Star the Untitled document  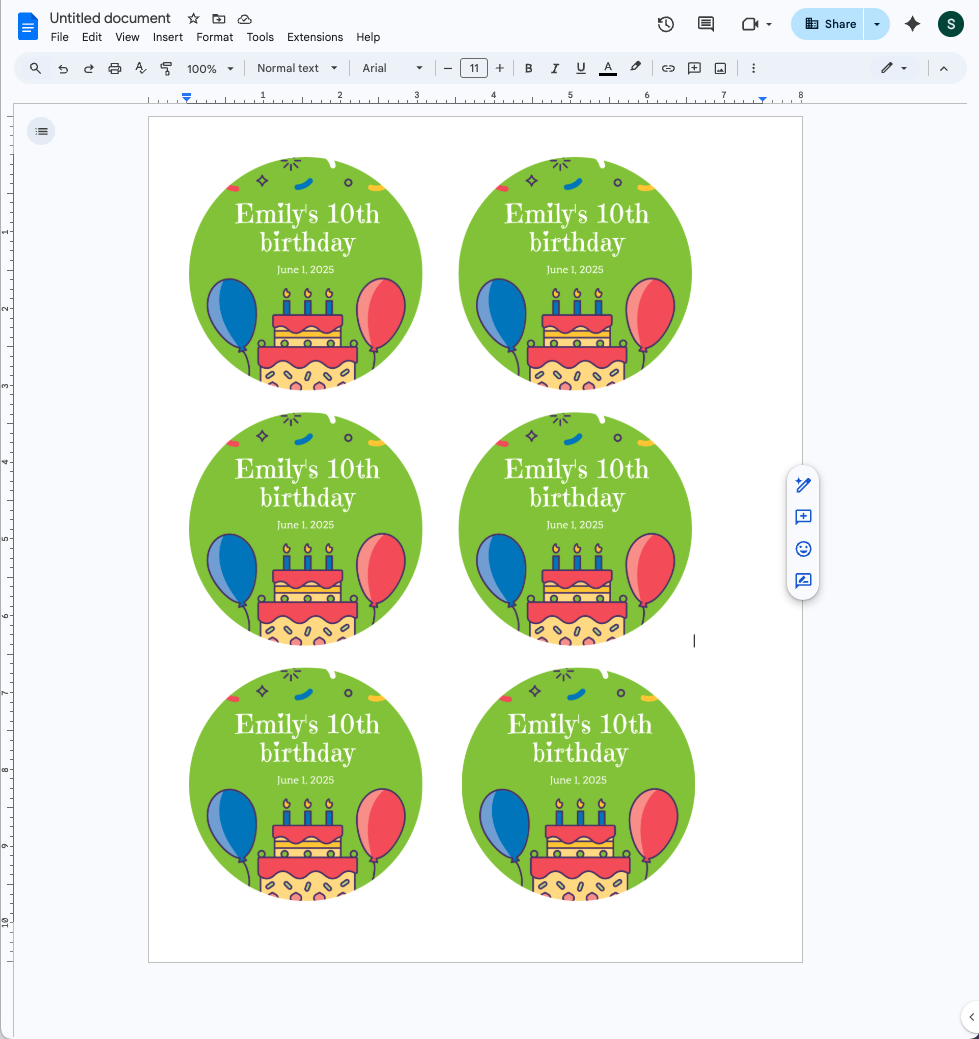[193, 18]
